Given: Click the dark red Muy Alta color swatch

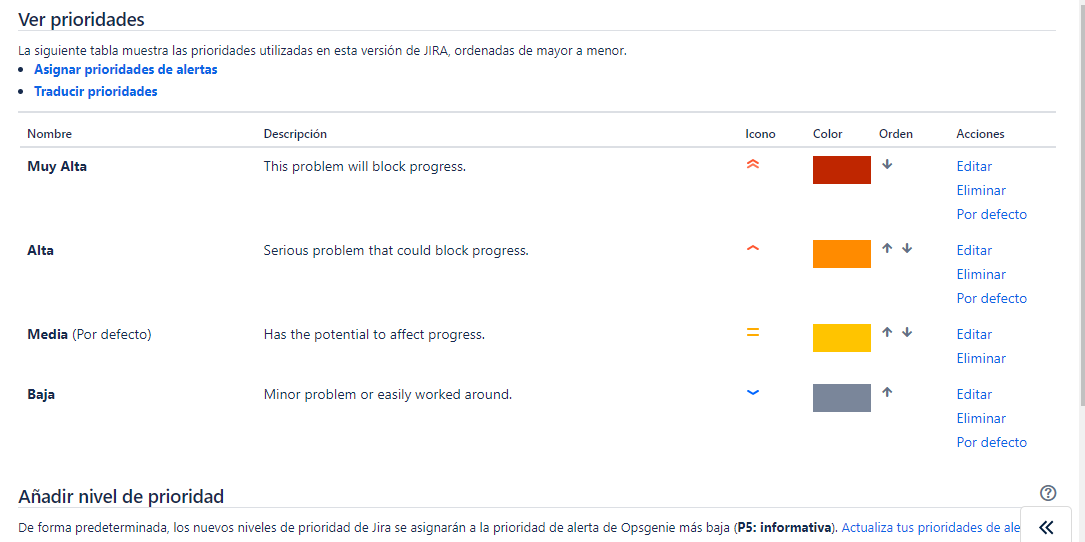Looking at the screenshot, I should point(842,170).
